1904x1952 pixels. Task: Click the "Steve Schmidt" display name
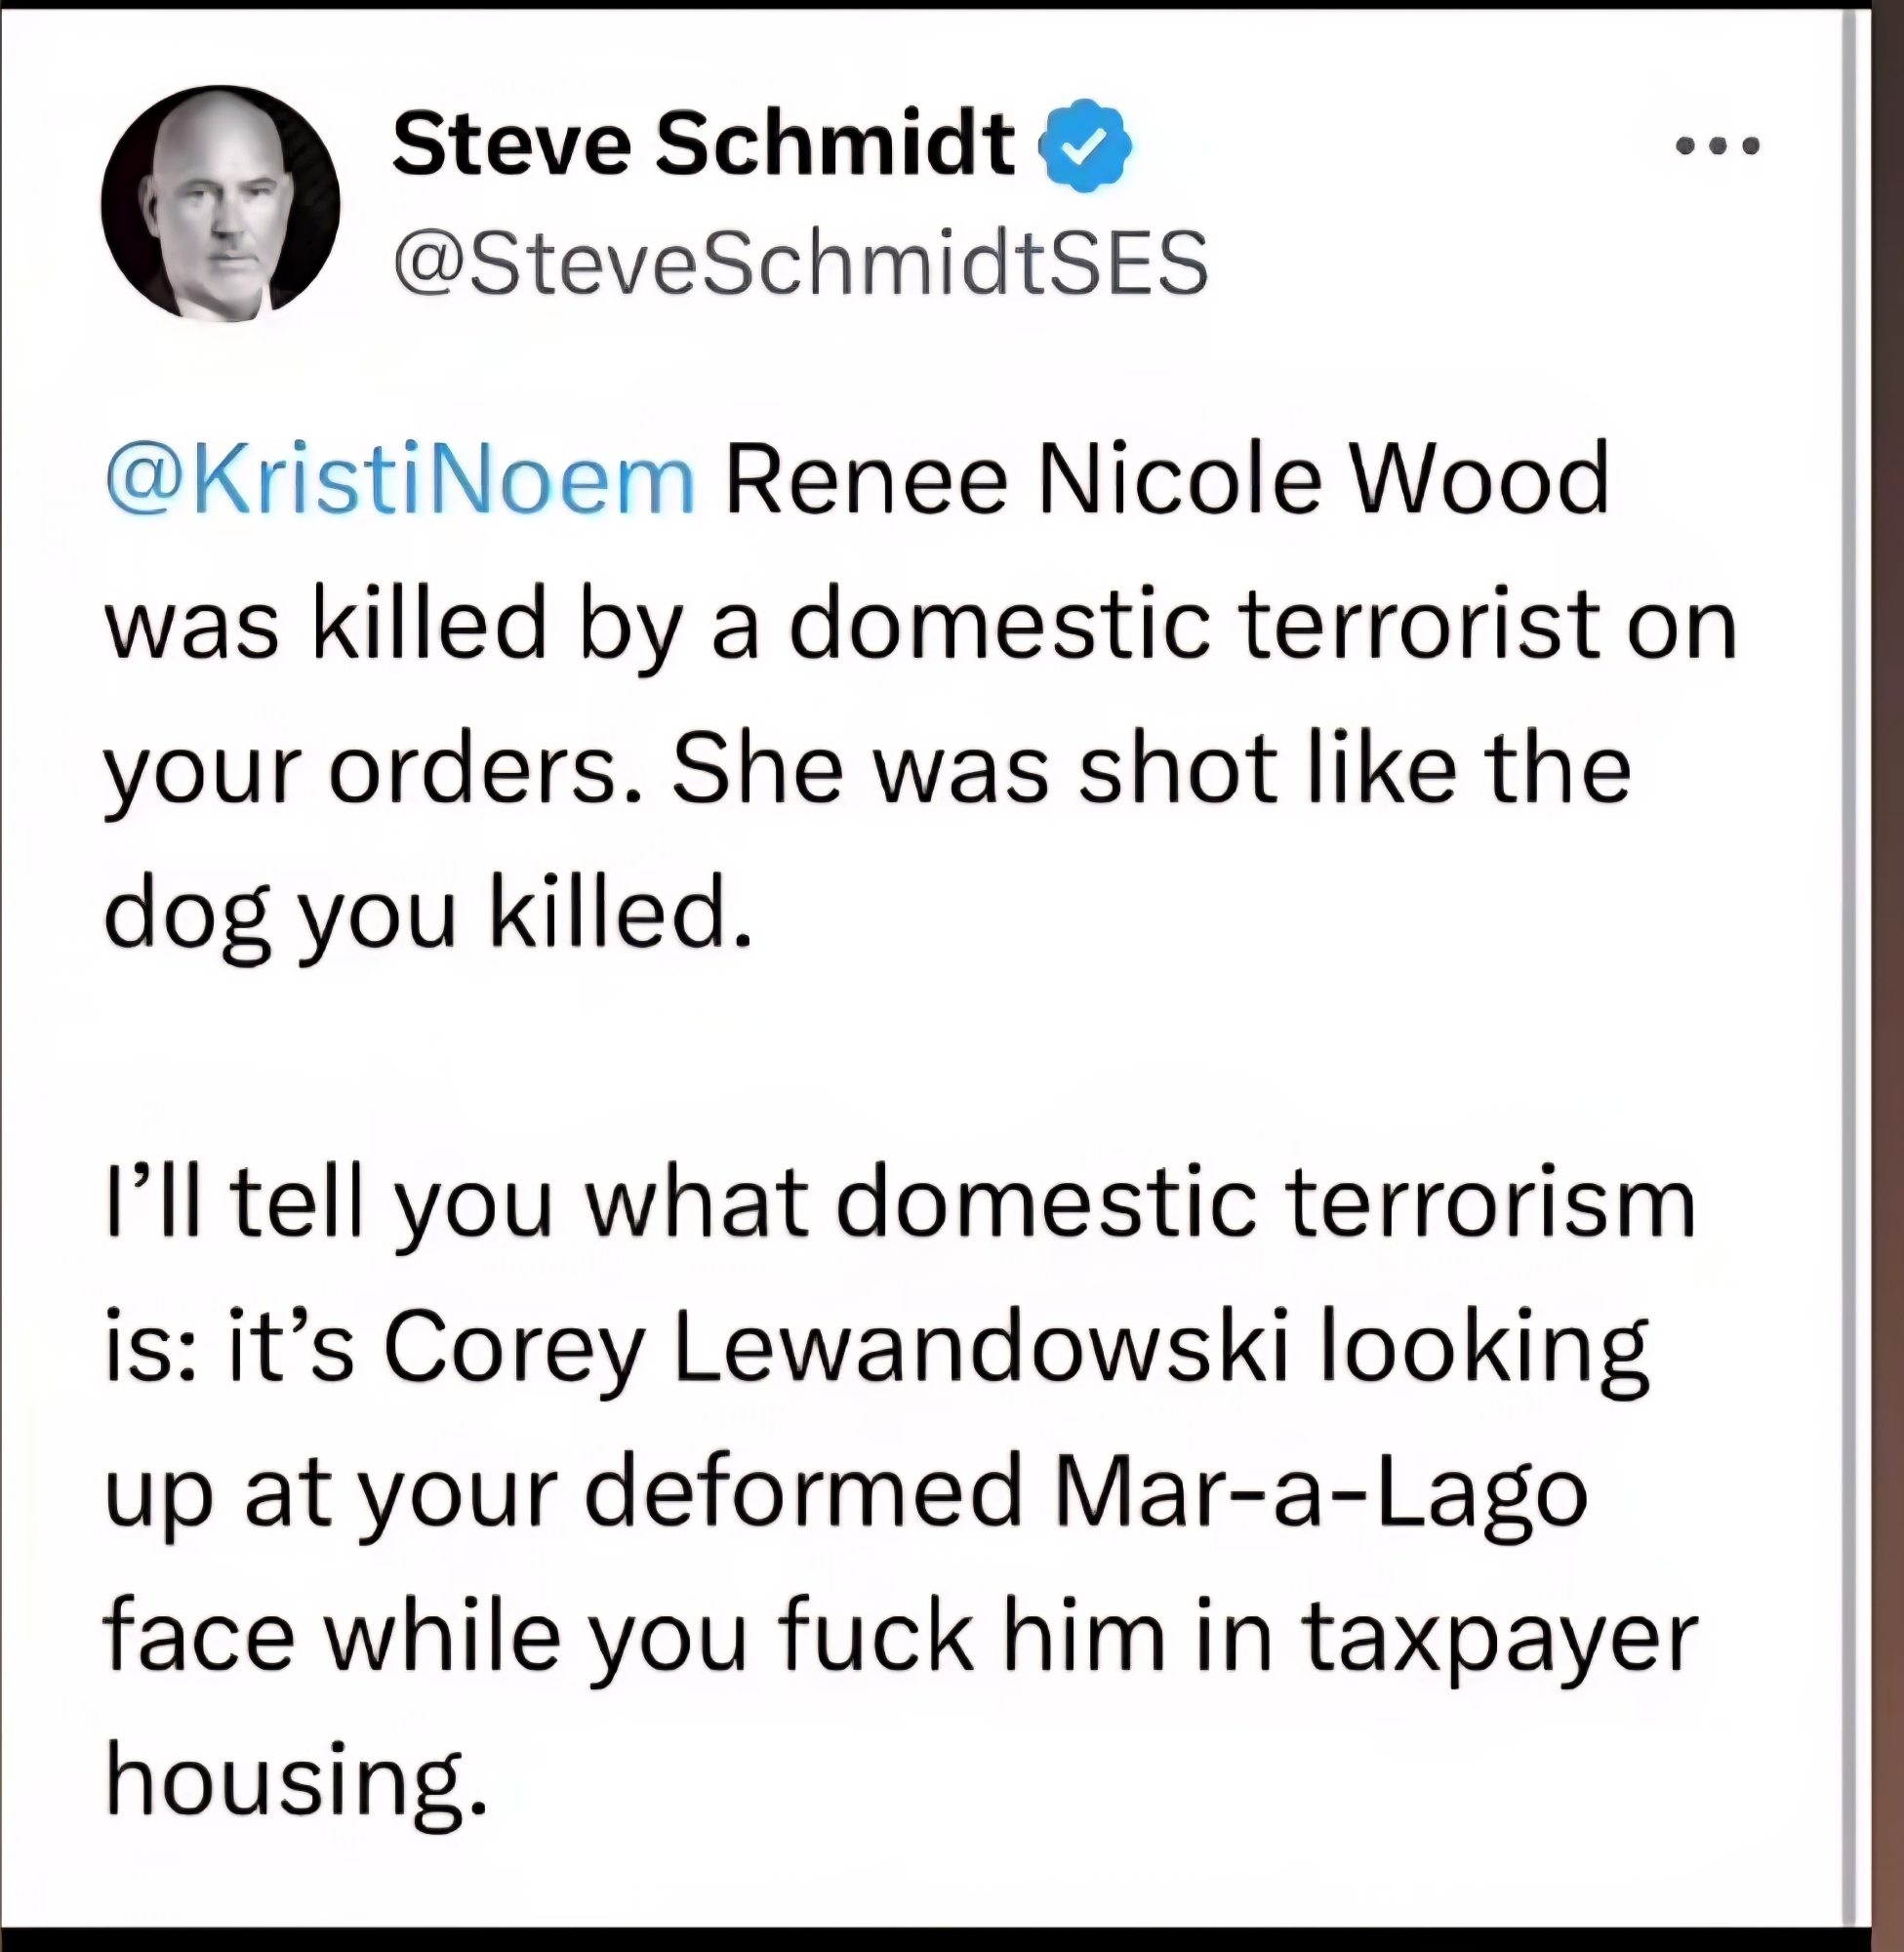coord(703,144)
